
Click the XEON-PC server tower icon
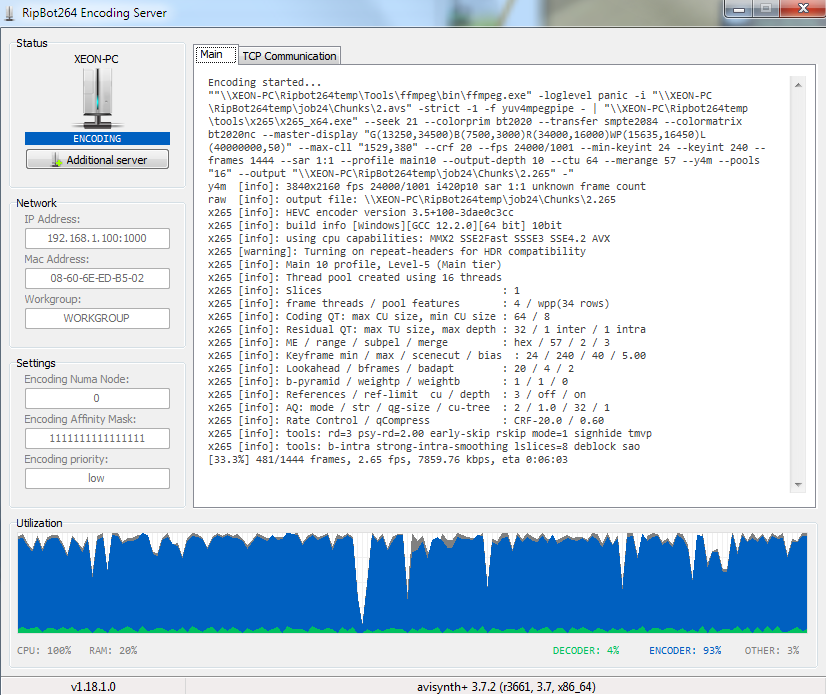[97, 99]
